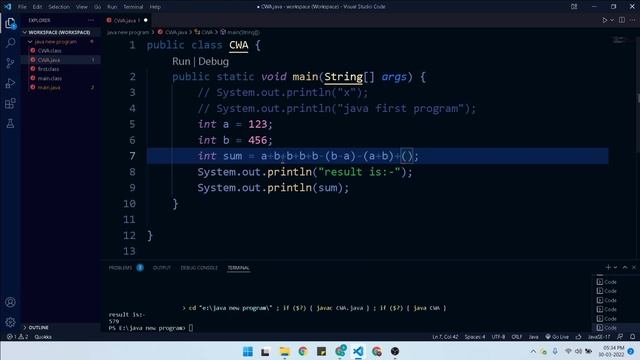Collapse the java new program folder

(x=55, y=42)
